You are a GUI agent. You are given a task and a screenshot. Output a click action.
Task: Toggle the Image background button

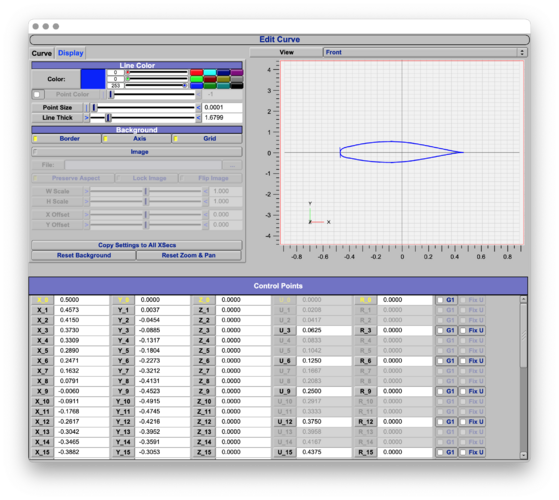coord(137,152)
